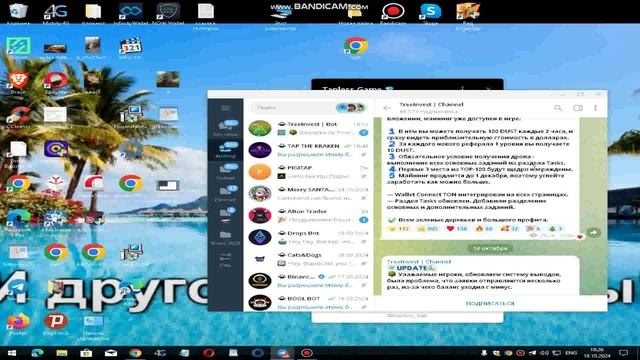Click the Подписаться subscribe button
The height and width of the screenshot is (360, 640).
pos(490,303)
